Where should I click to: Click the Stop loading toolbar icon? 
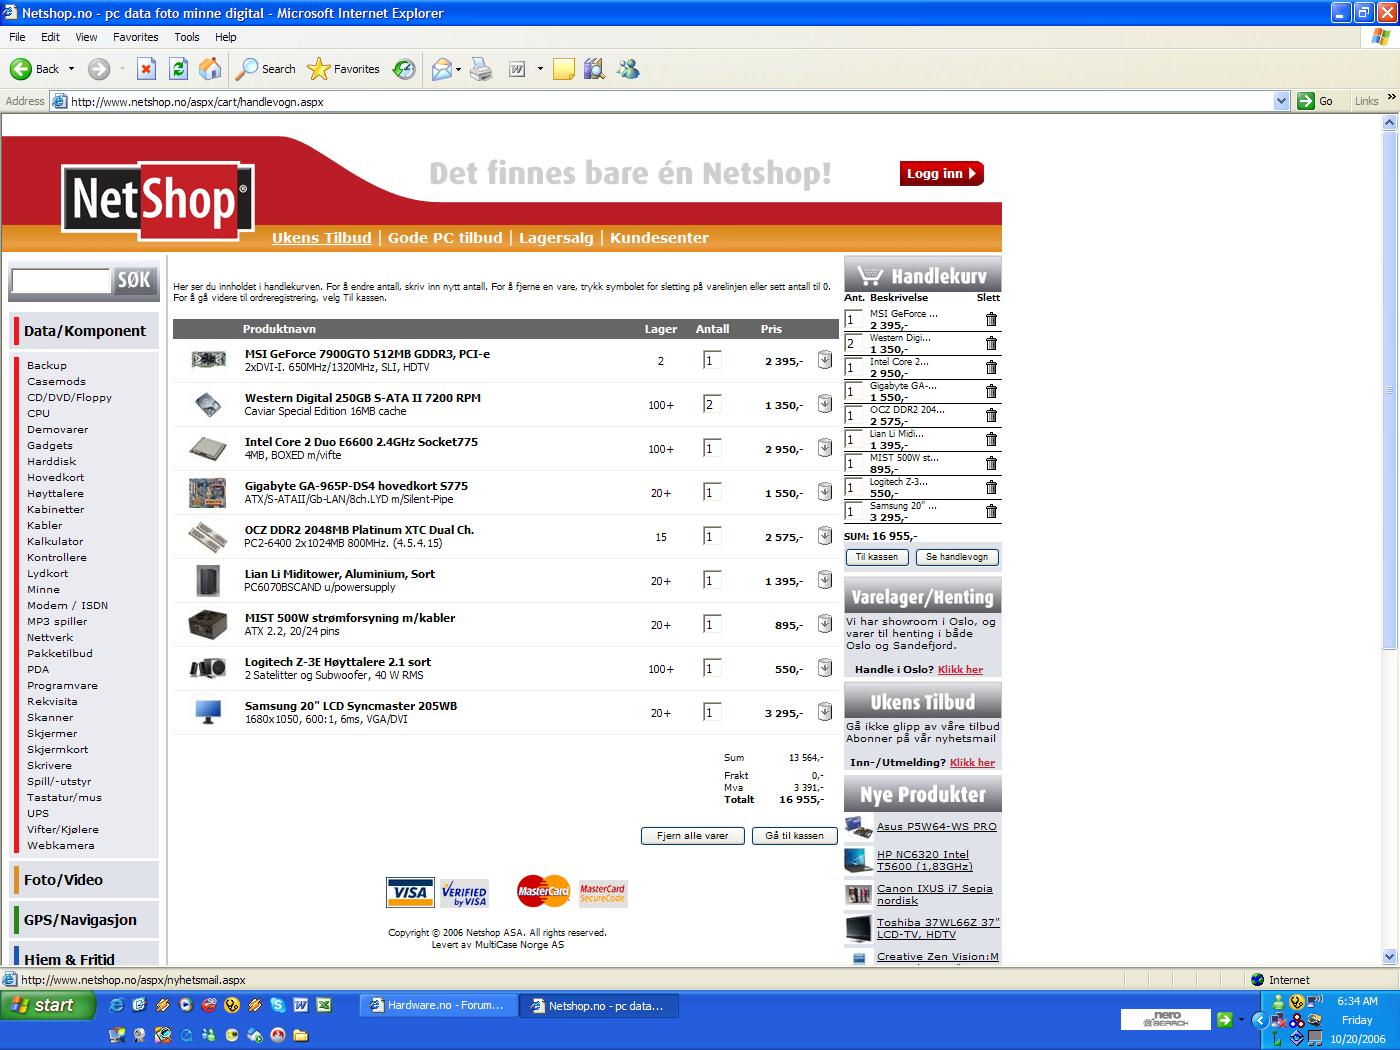(146, 69)
